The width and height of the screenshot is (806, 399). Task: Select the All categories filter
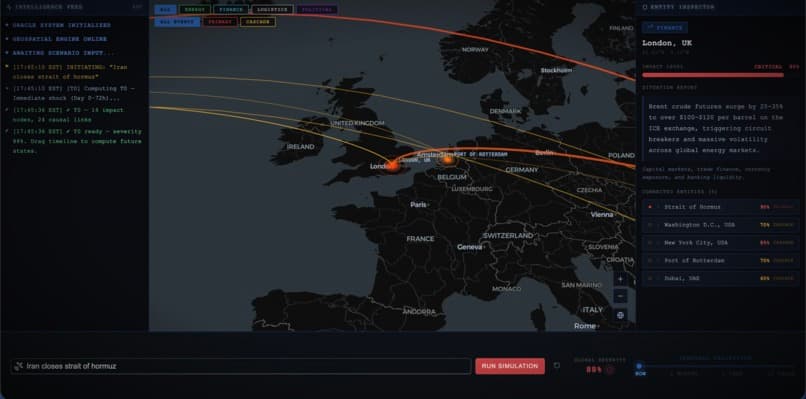pos(164,9)
